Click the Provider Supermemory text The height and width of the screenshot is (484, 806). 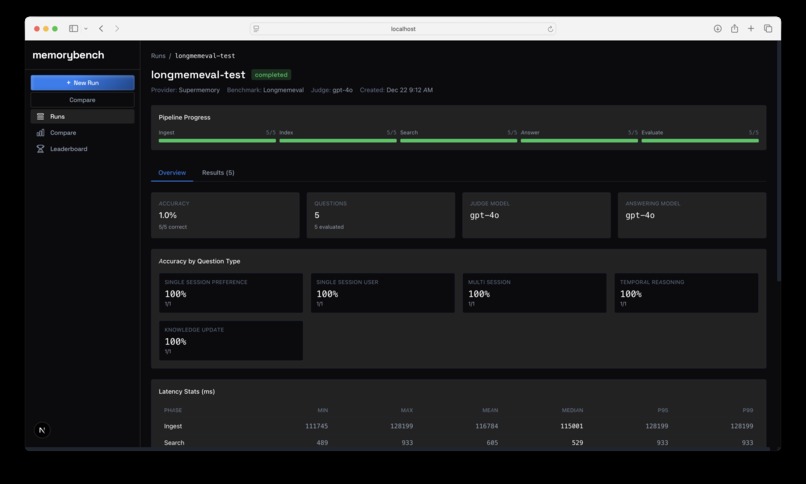(x=185, y=90)
